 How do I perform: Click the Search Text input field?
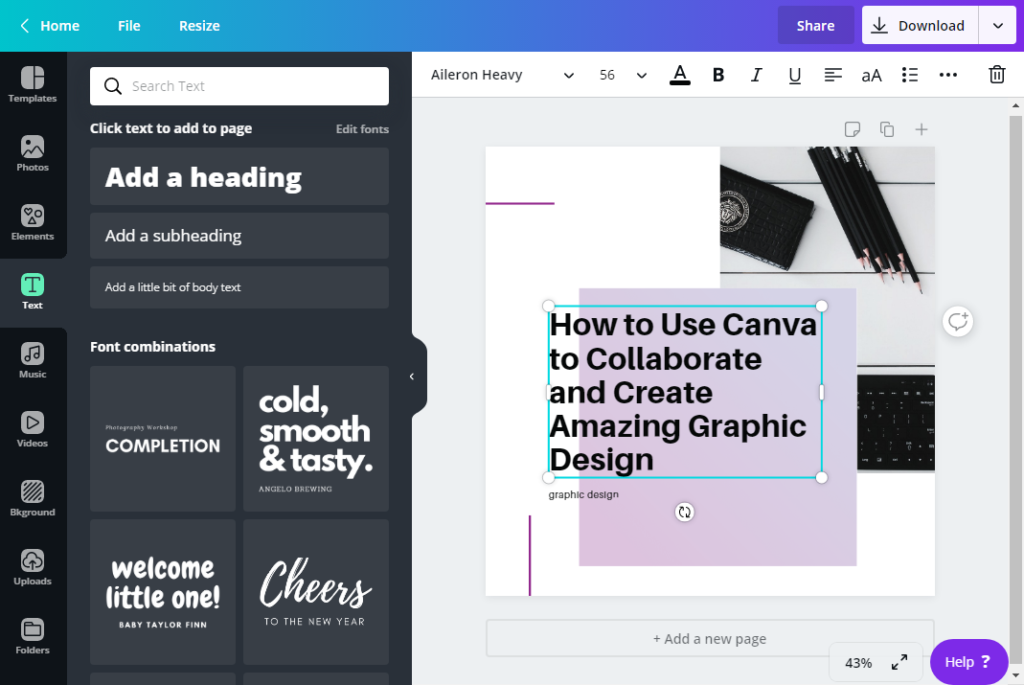[239, 86]
